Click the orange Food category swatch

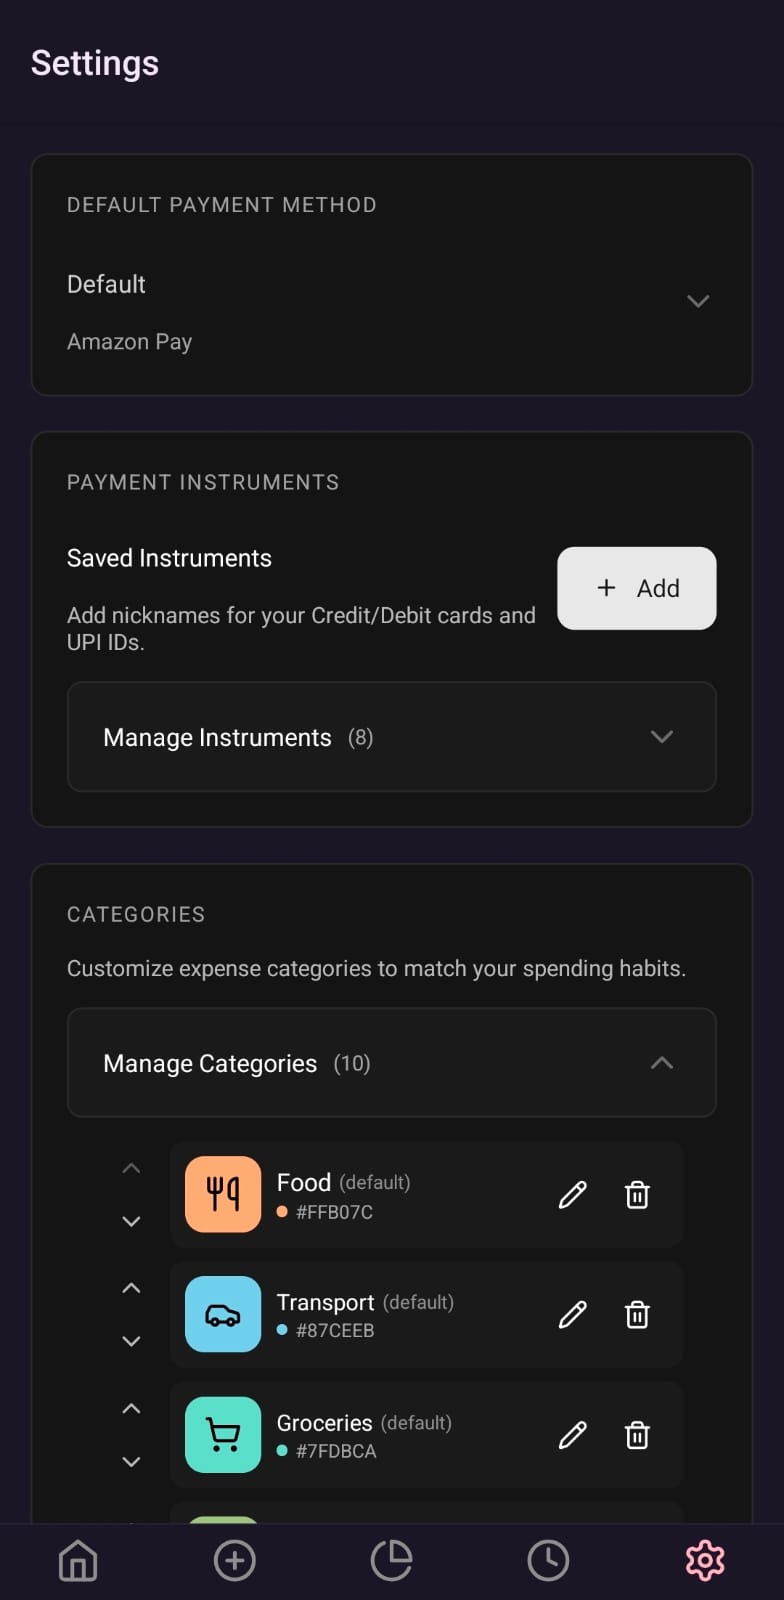click(223, 1195)
